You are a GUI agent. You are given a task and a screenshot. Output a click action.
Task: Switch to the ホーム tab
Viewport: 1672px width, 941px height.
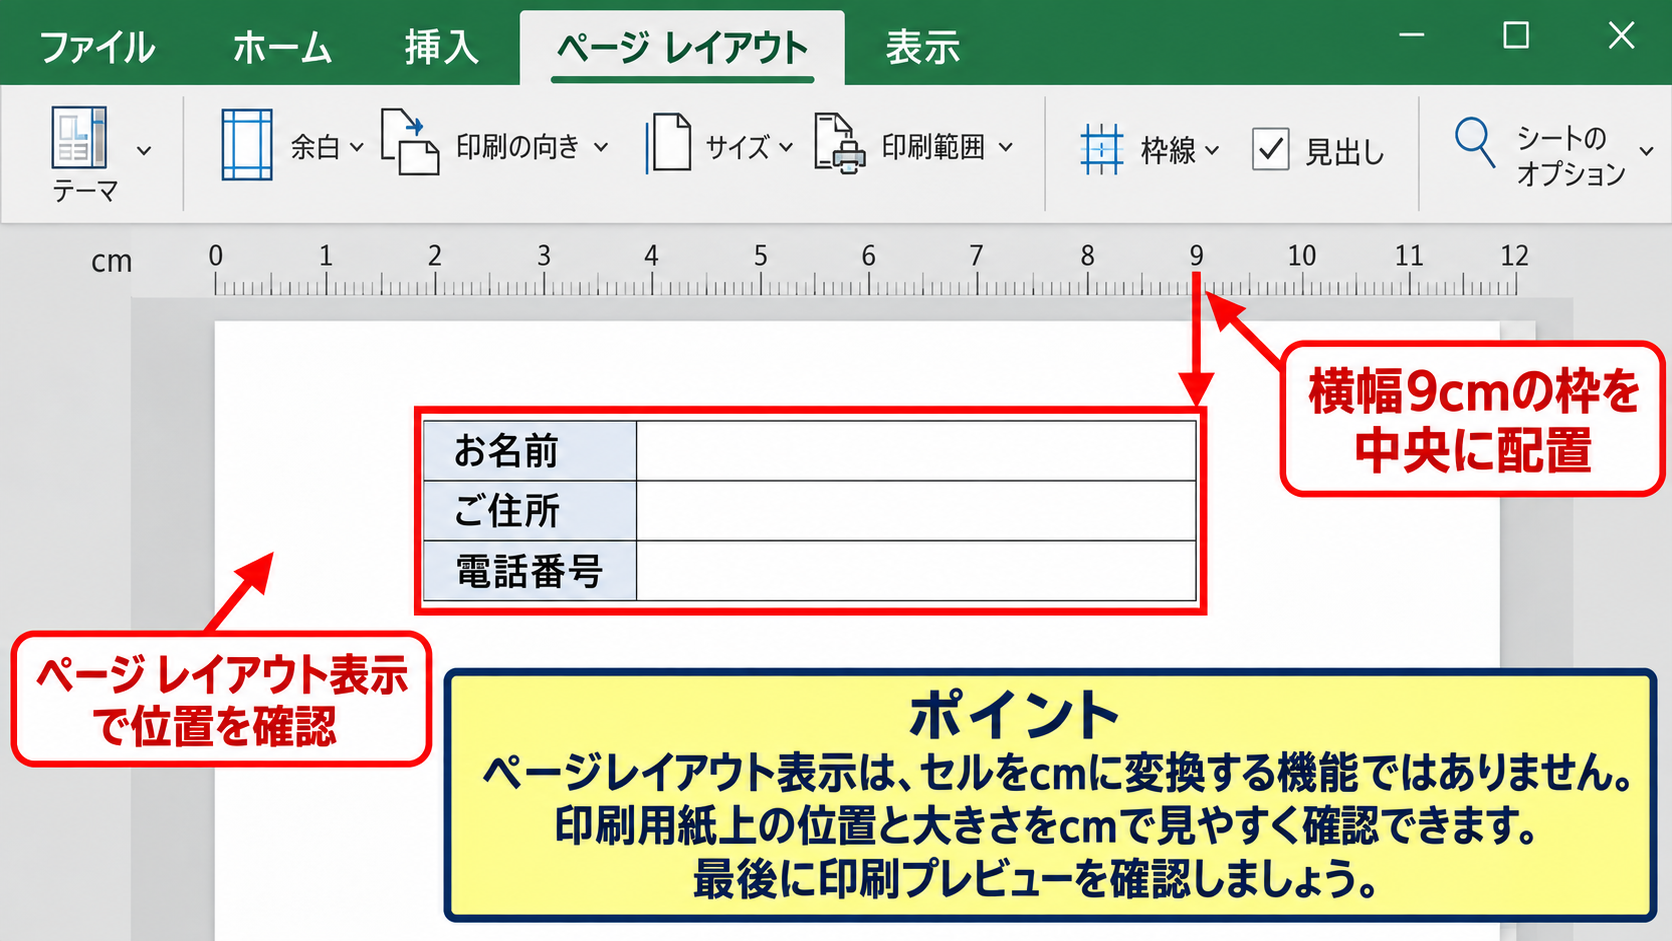[282, 47]
